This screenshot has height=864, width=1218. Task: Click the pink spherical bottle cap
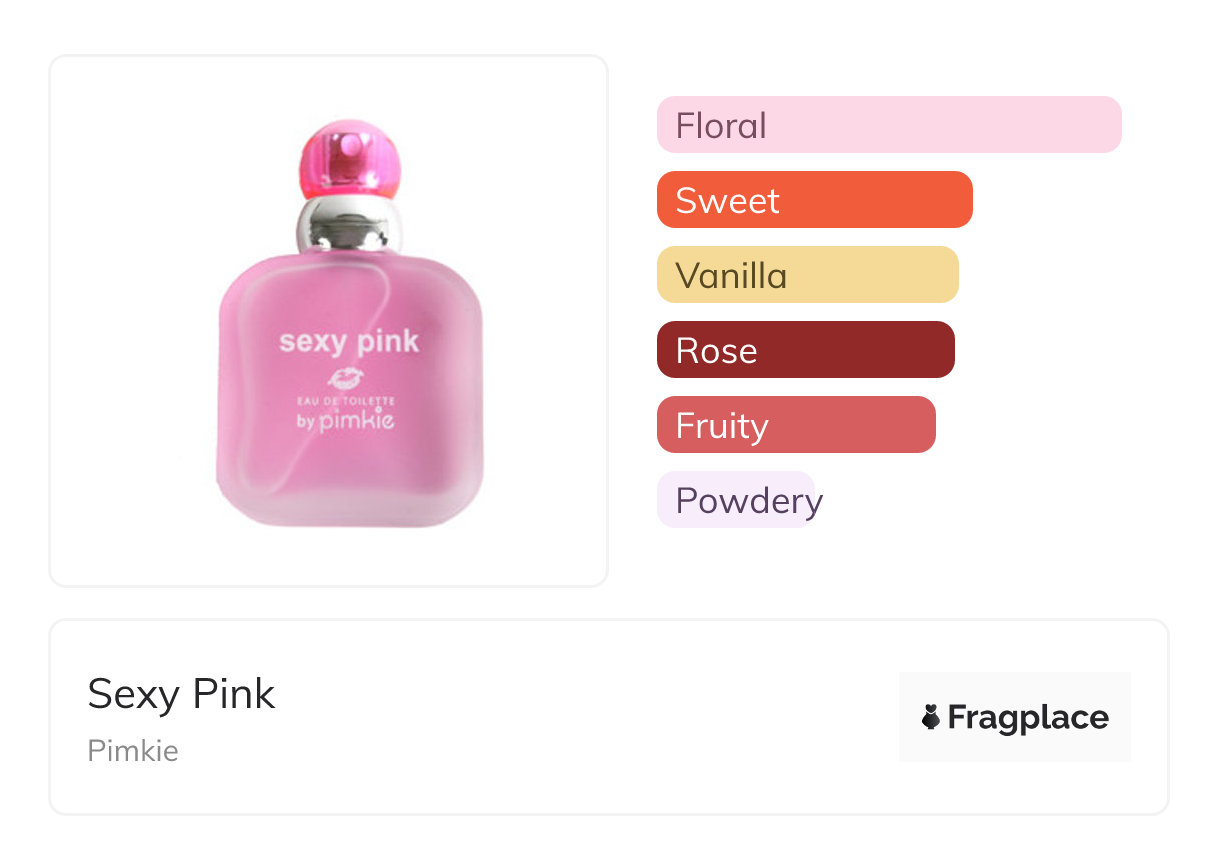coord(349,160)
